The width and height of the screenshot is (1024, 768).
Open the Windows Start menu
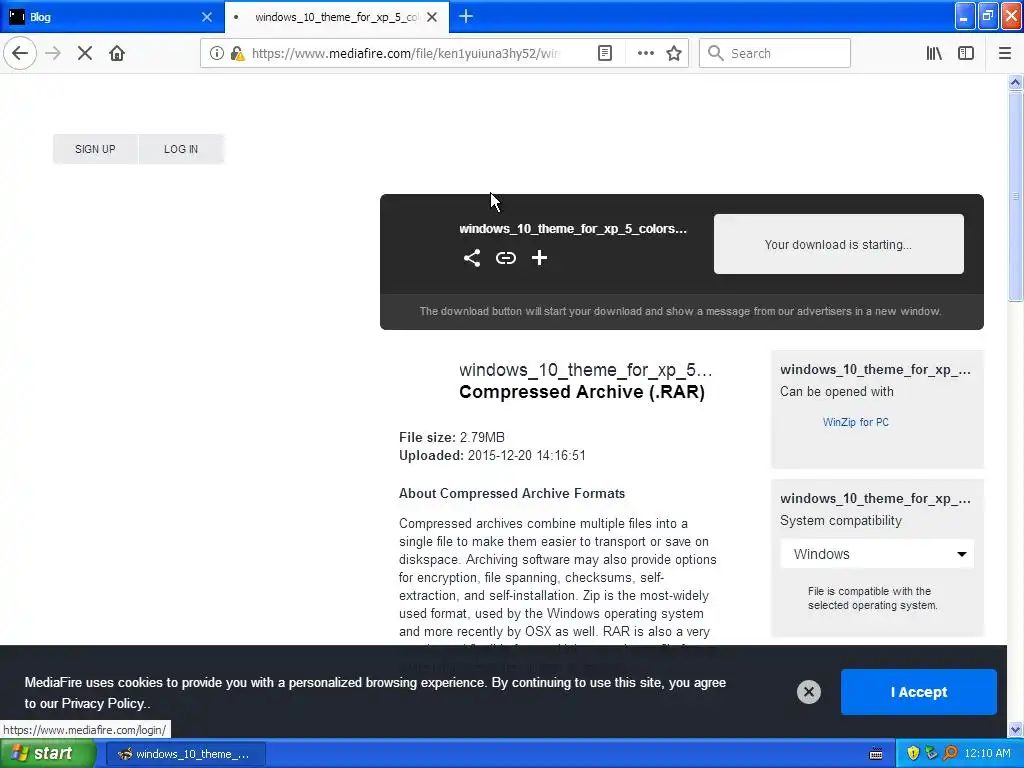[48, 753]
